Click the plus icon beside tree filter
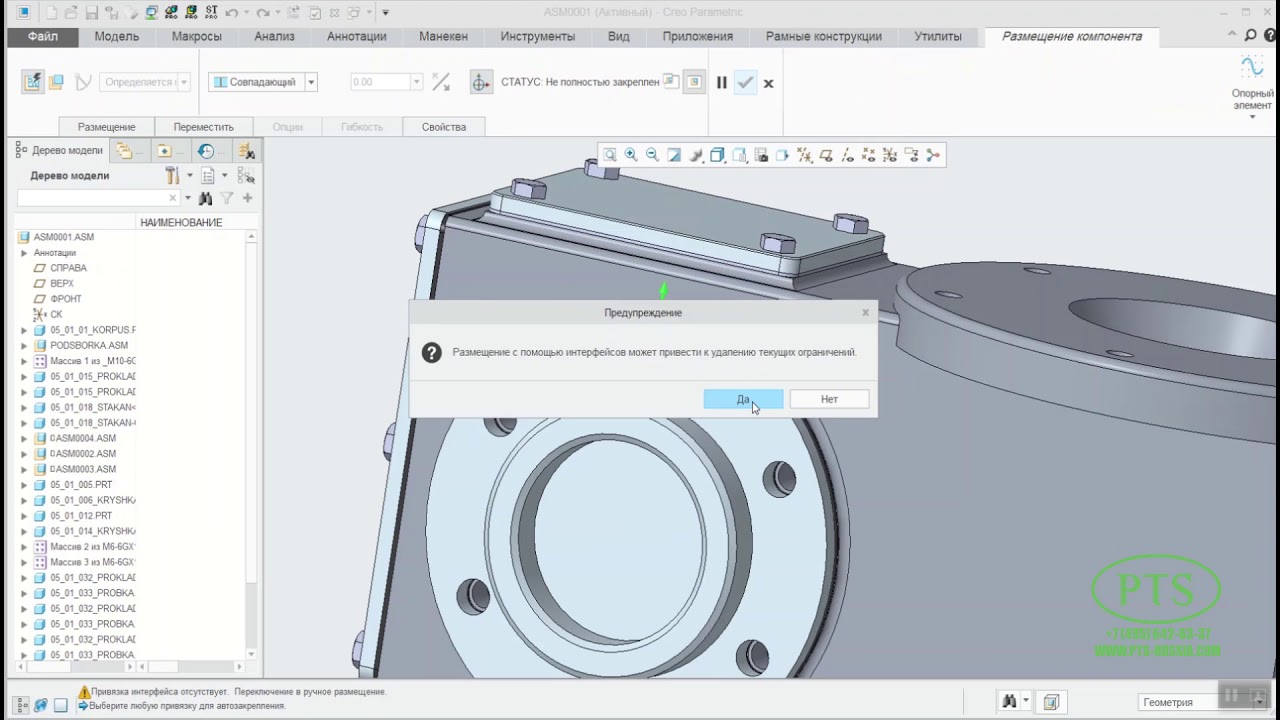 pyautogui.click(x=247, y=198)
